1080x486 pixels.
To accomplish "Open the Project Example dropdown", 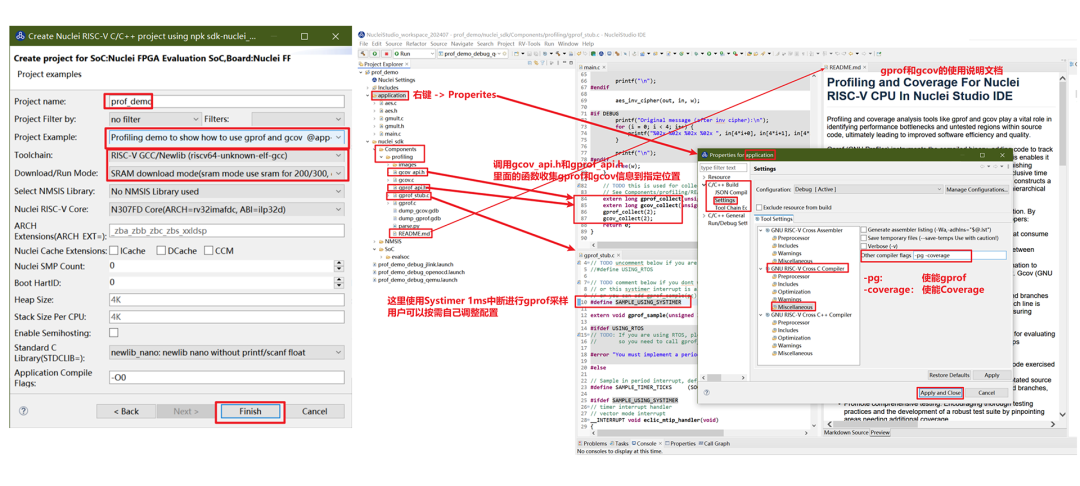I will tap(226, 137).
